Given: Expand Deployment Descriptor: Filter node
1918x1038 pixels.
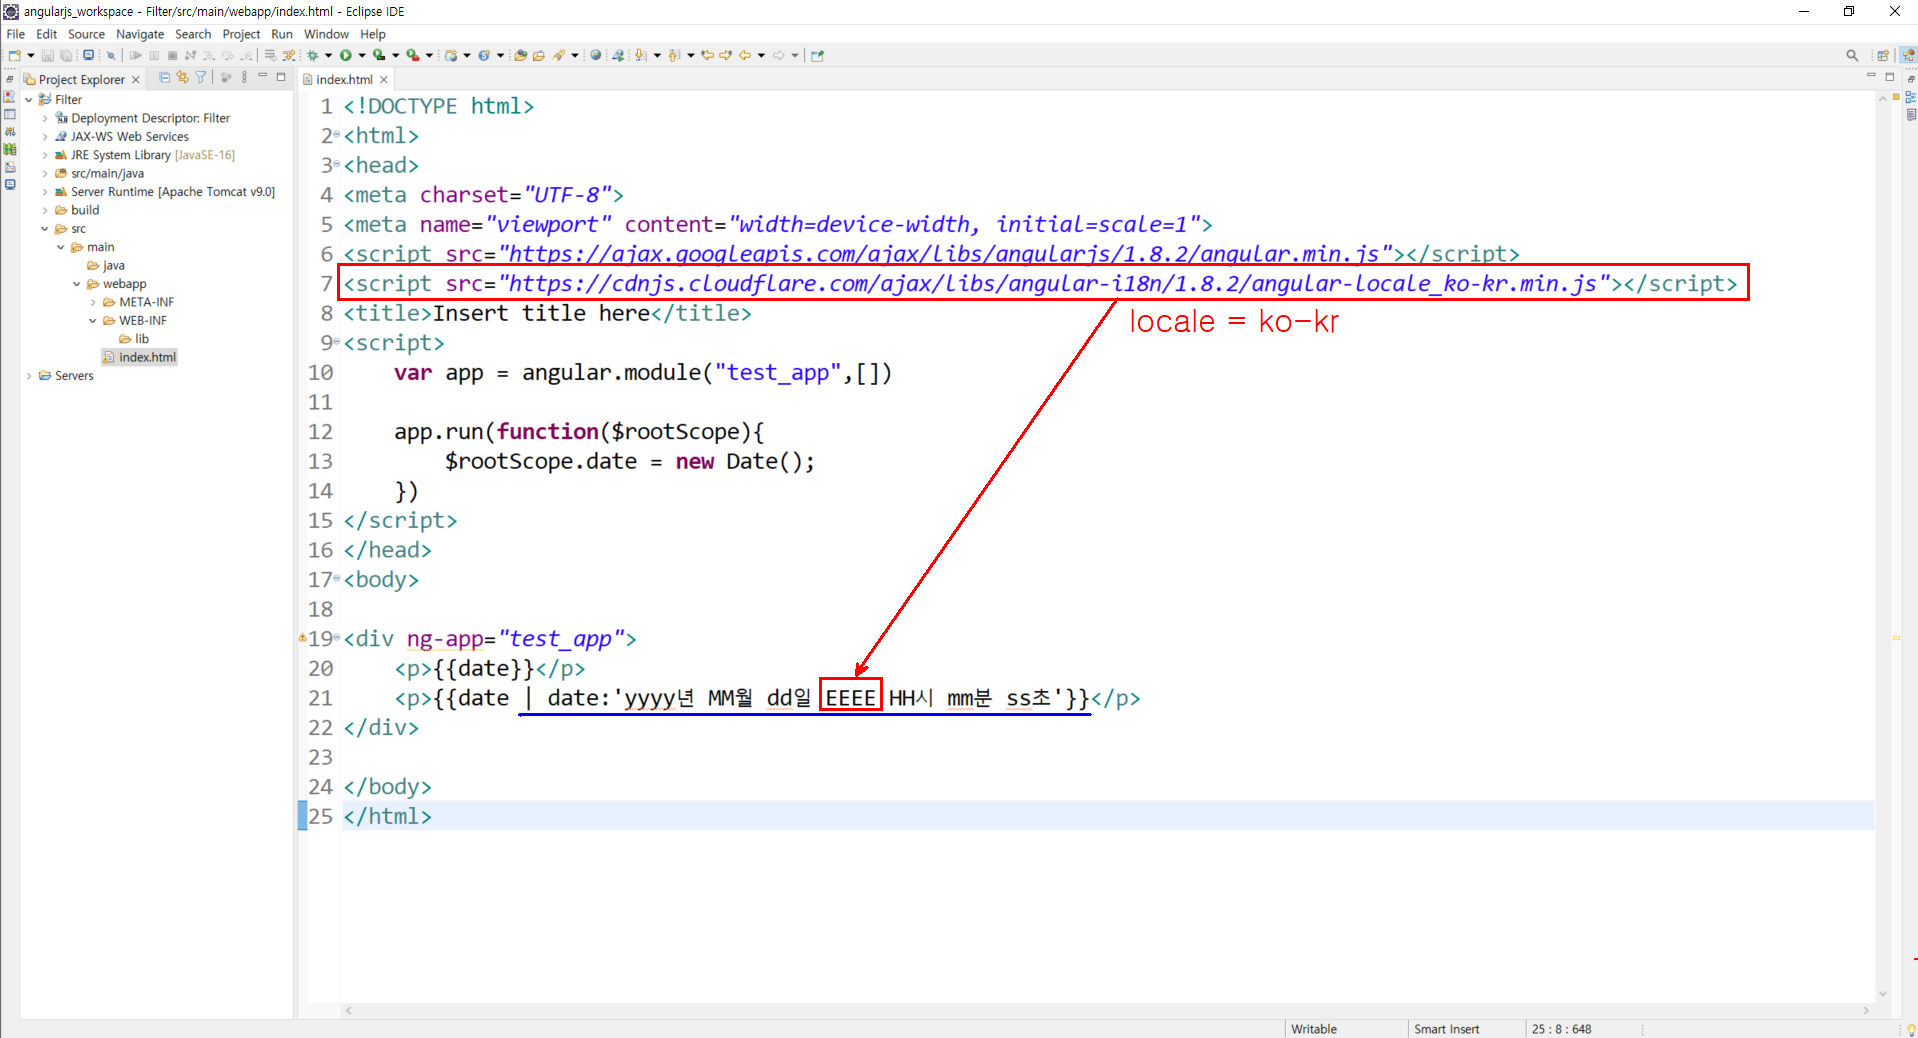Looking at the screenshot, I should pos(45,118).
